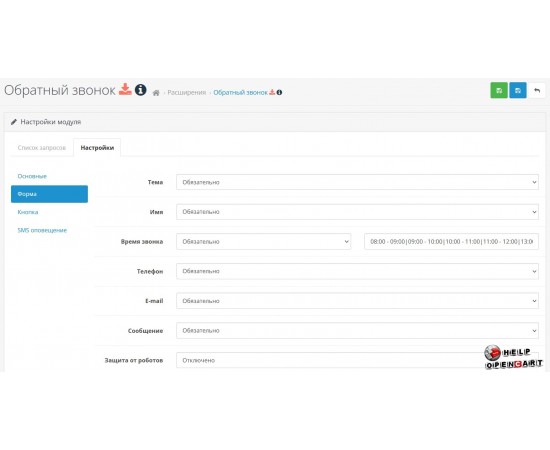Click small info icon in the breadcrumb

coord(279,92)
